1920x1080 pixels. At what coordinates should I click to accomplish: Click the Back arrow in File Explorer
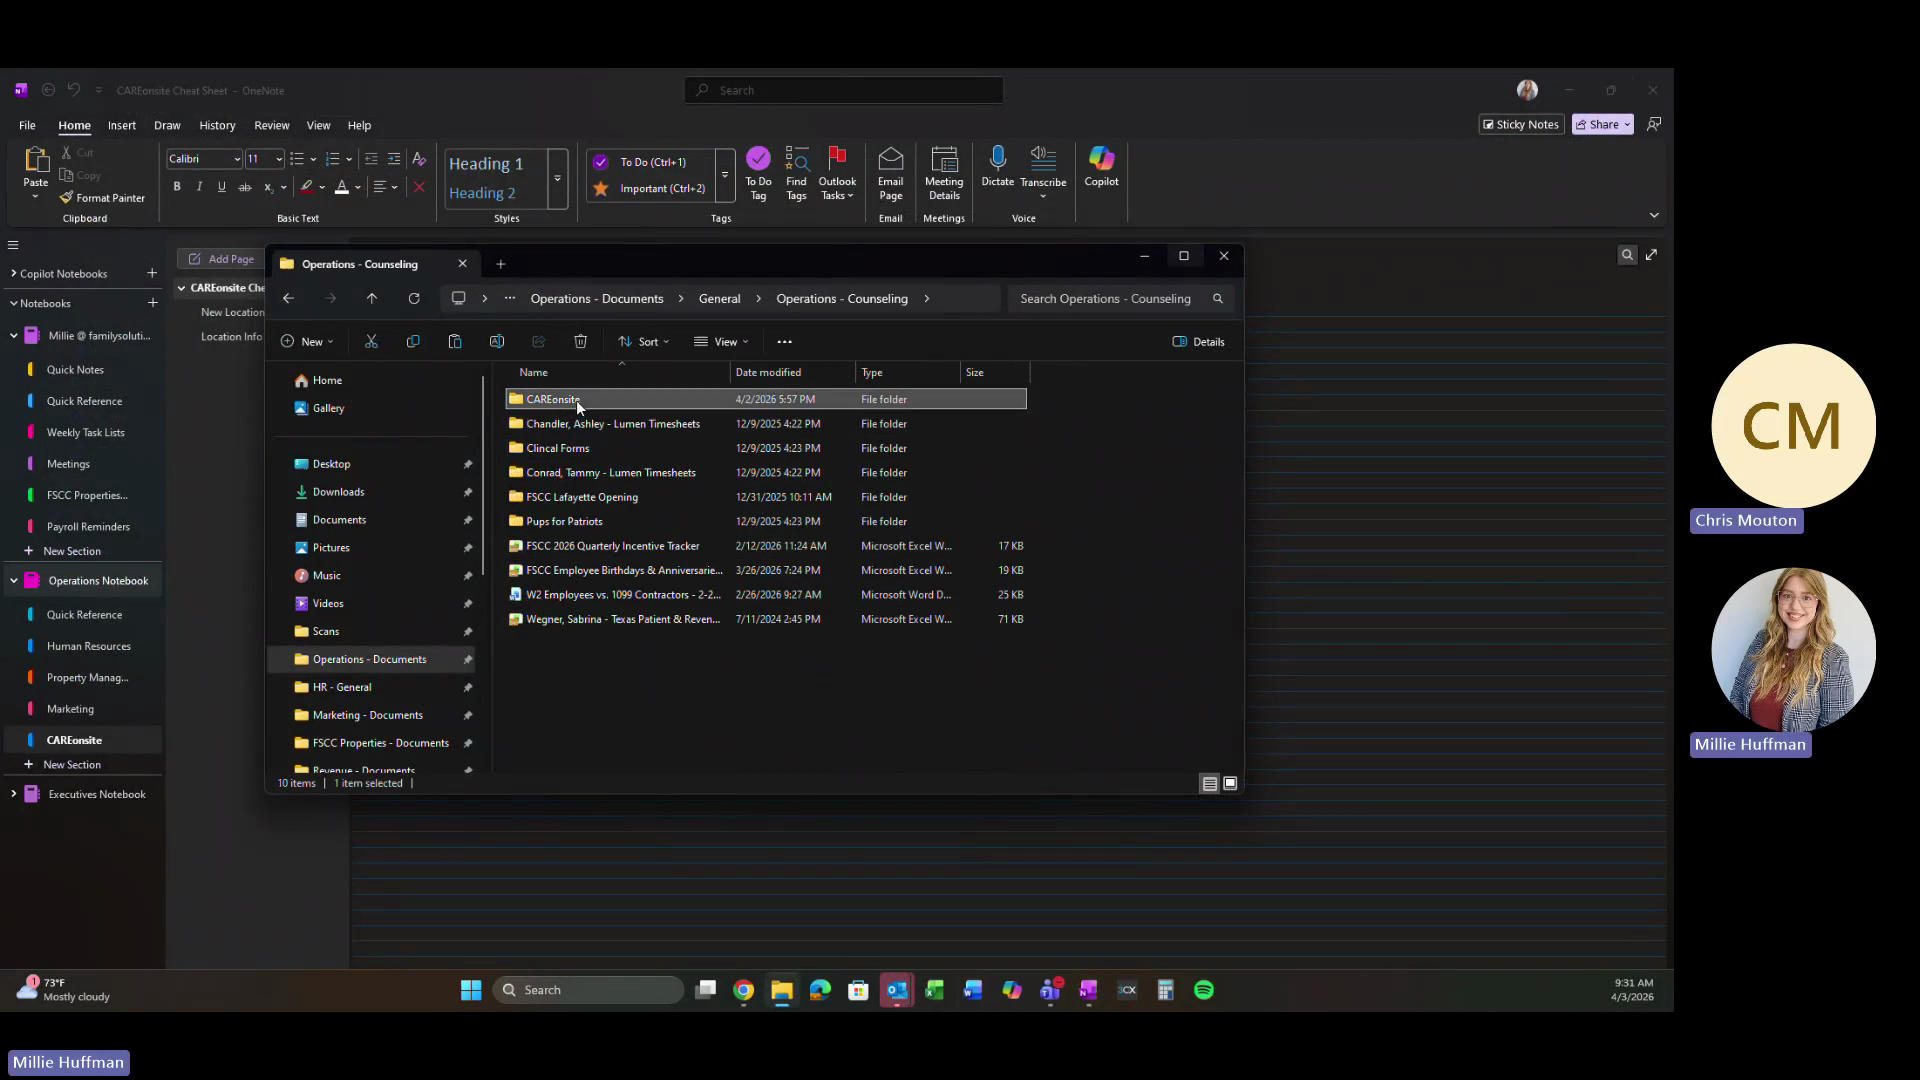288,299
